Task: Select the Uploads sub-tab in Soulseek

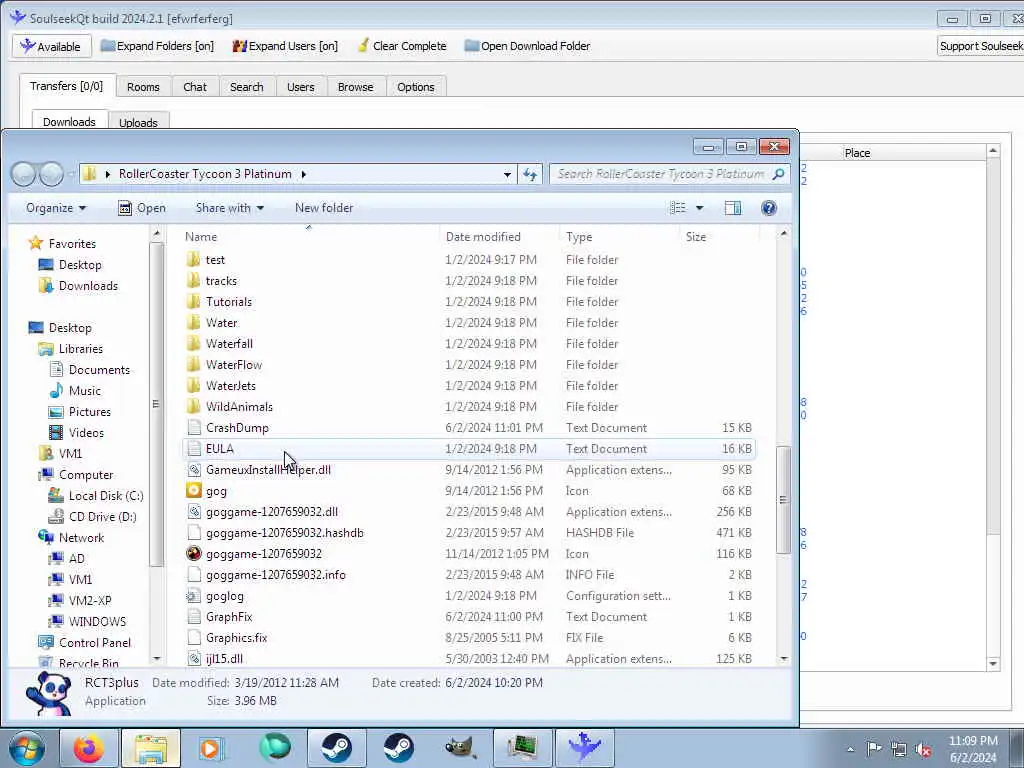Action: [x=138, y=122]
